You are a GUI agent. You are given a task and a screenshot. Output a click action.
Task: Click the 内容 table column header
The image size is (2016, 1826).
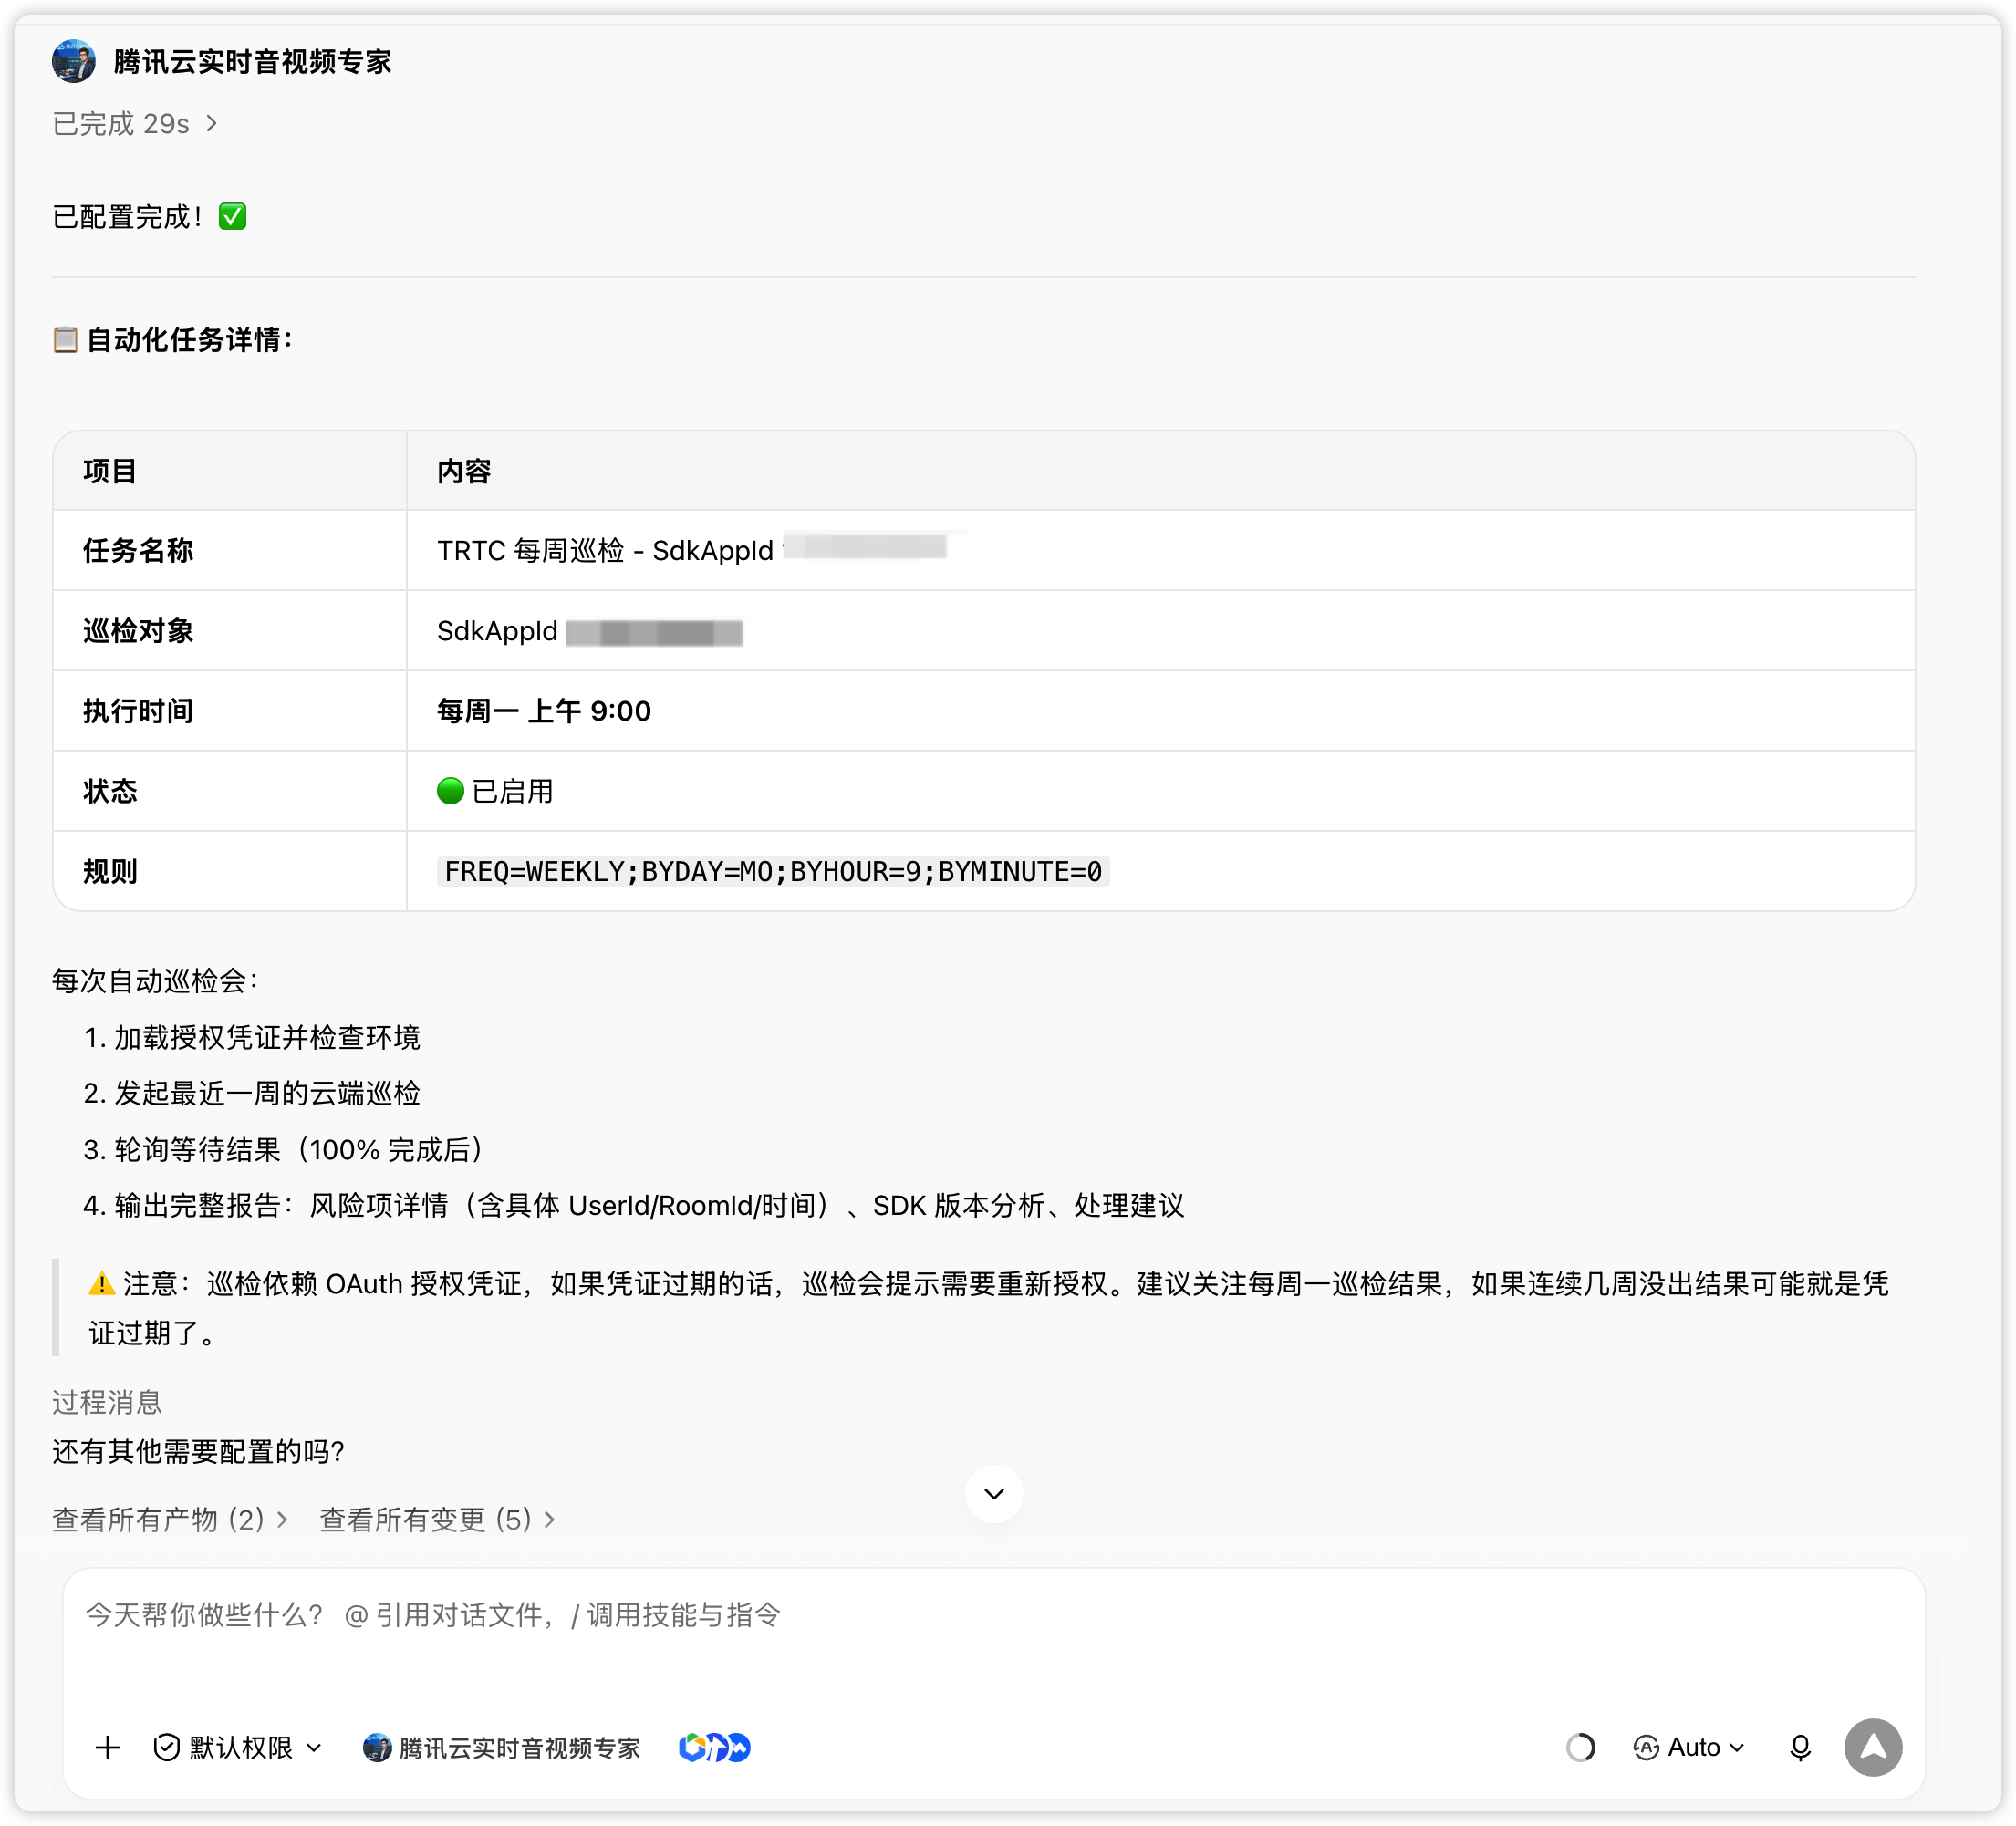[464, 471]
